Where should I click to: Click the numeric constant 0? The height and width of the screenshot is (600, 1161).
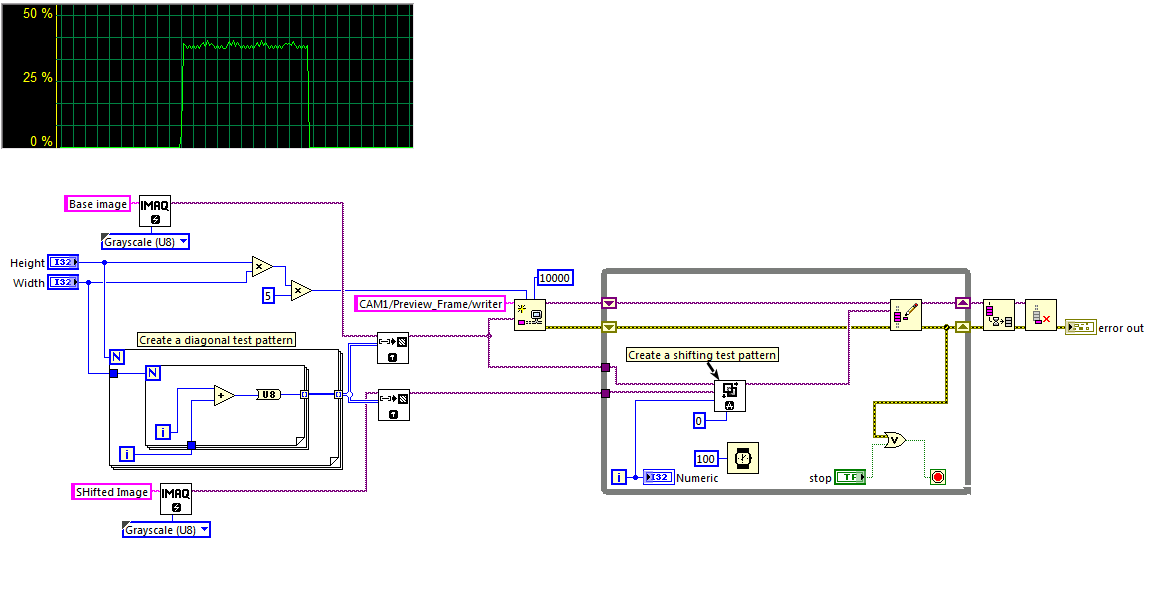tap(699, 421)
